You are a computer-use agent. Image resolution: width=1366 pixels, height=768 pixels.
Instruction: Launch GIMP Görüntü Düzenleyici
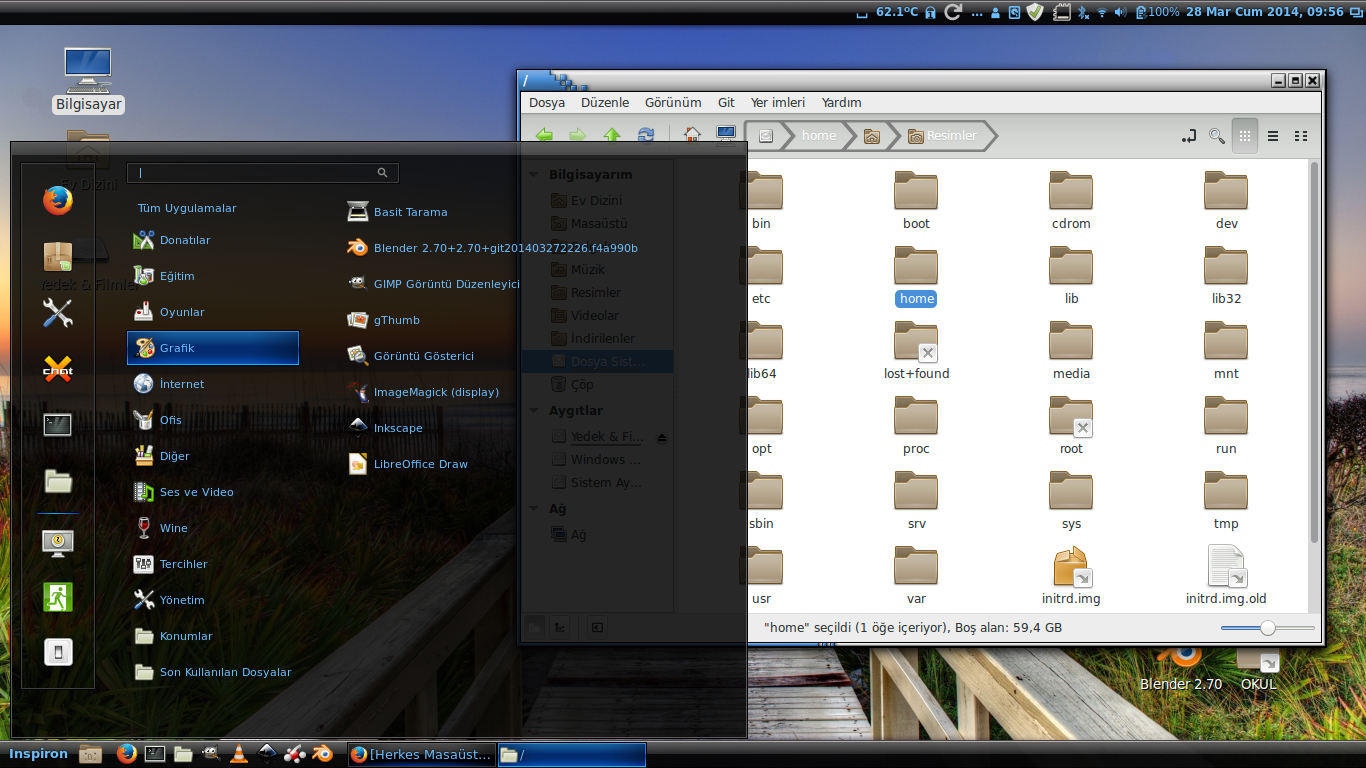coord(434,284)
